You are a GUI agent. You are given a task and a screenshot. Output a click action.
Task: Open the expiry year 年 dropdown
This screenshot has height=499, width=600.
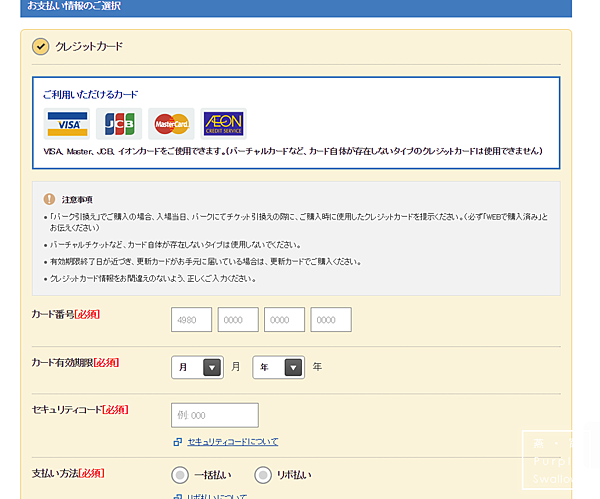279,367
